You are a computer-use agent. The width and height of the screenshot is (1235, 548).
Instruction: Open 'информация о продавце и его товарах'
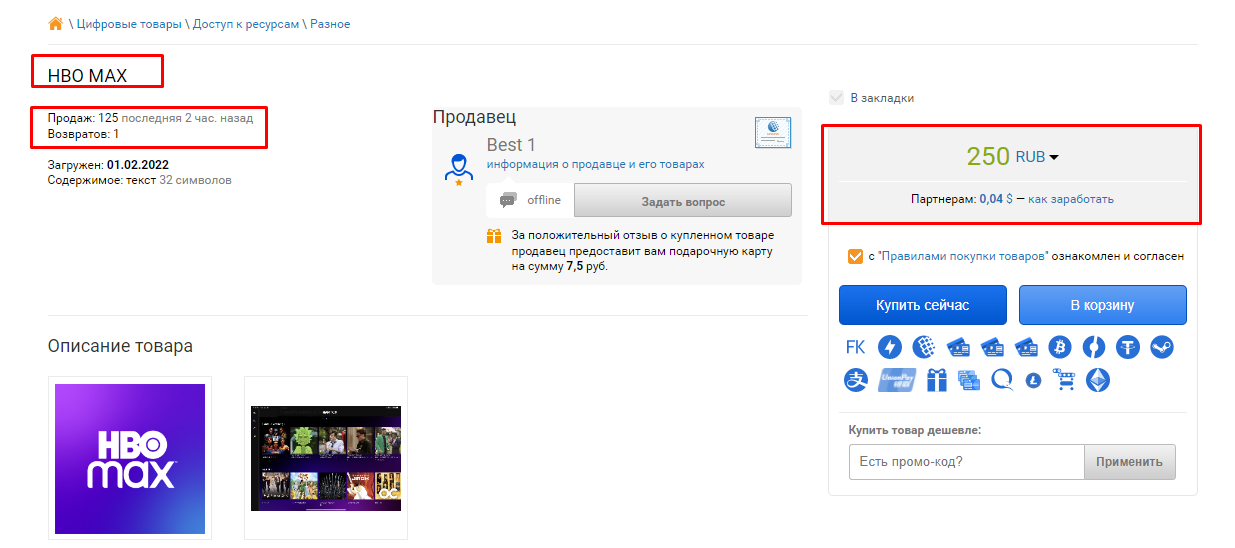[x=596, y=164]
